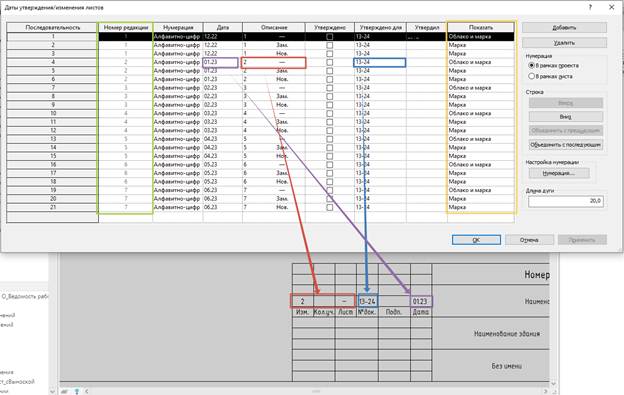
Task: Open the Показать dropdown in sequence row 1
Action: (x=481, y=37)
